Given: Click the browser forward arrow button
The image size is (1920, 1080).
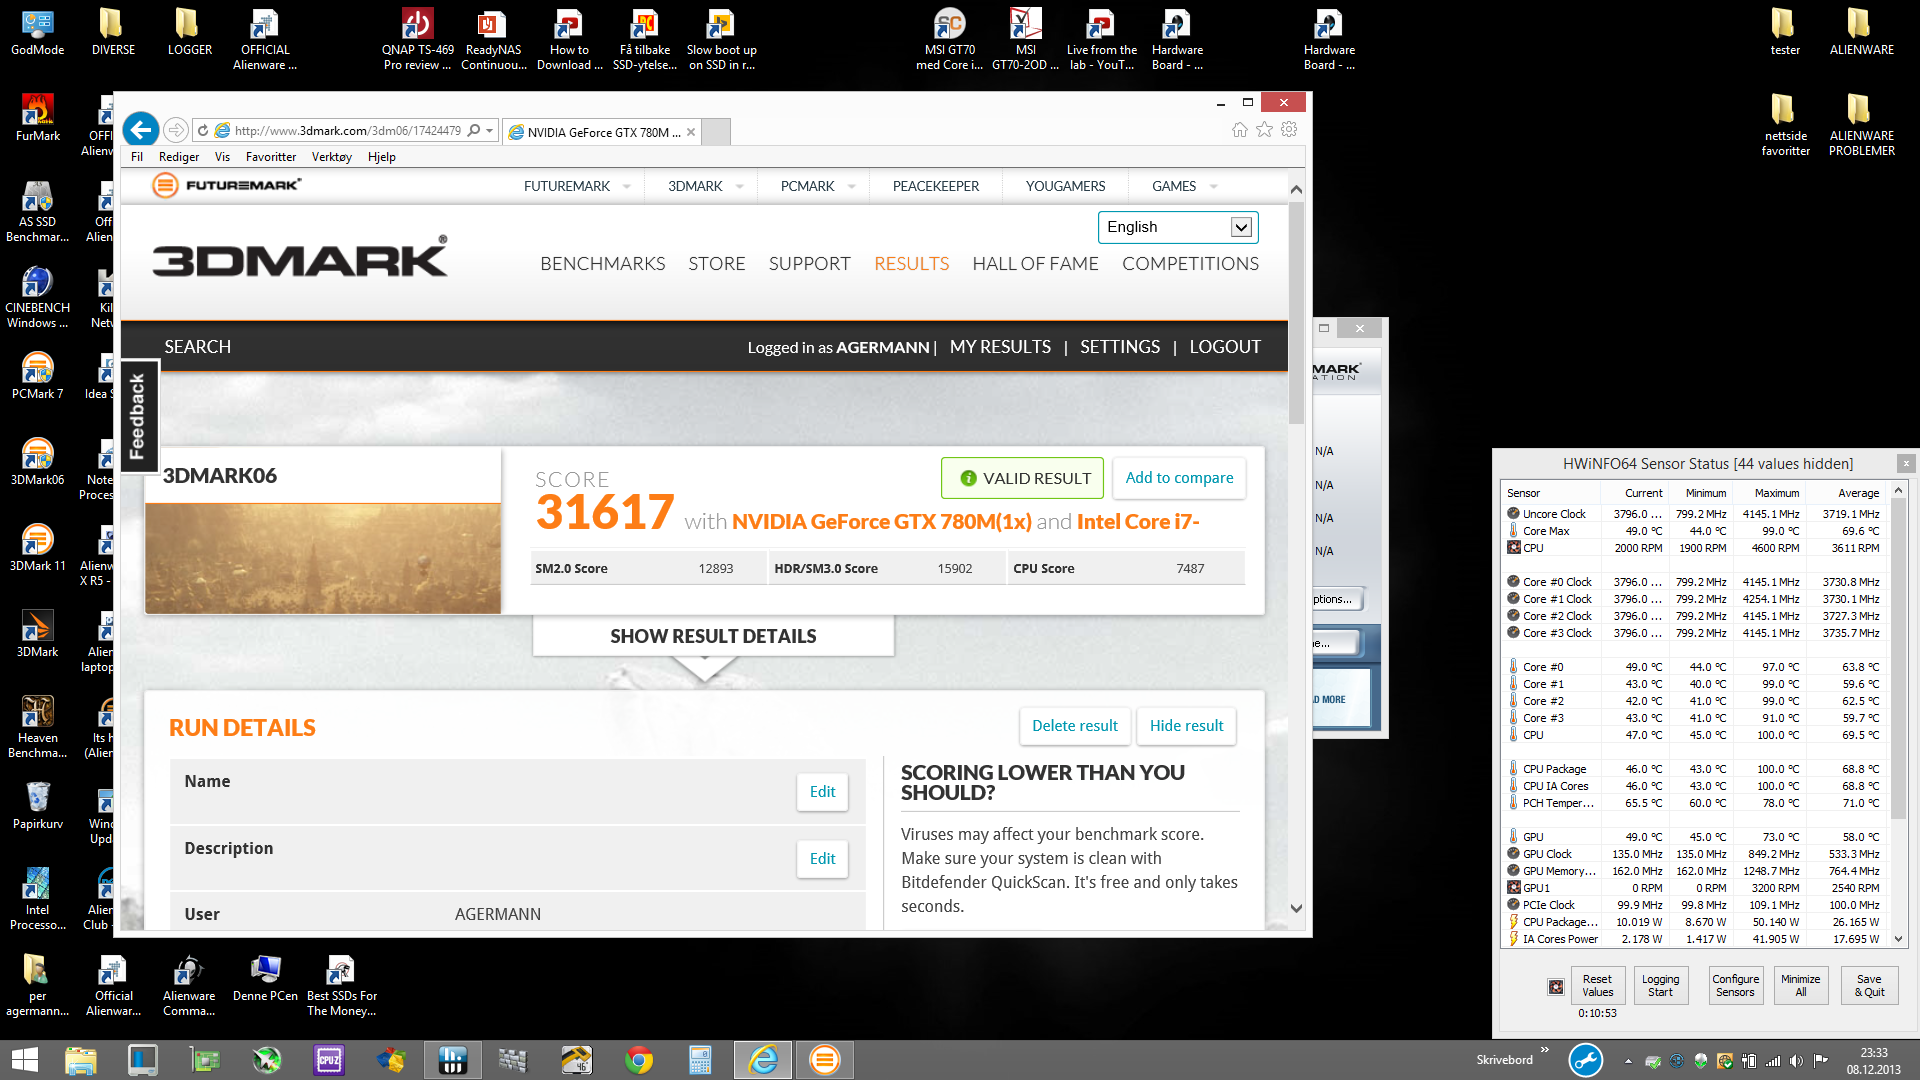Looking at the screenshot, I should point(176,130).
